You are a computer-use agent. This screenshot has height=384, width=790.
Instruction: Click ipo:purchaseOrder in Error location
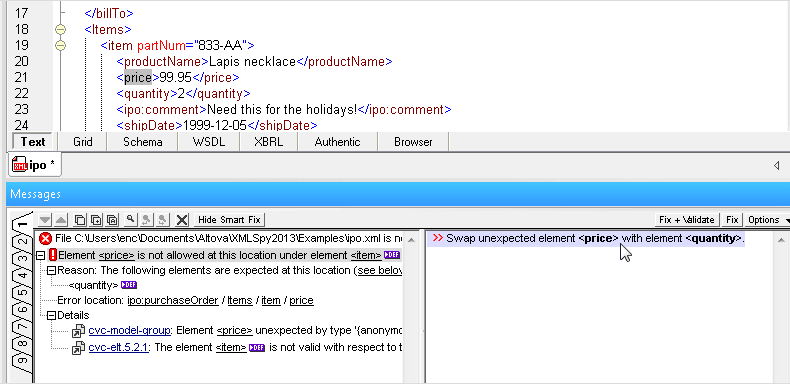pos(172,300)
